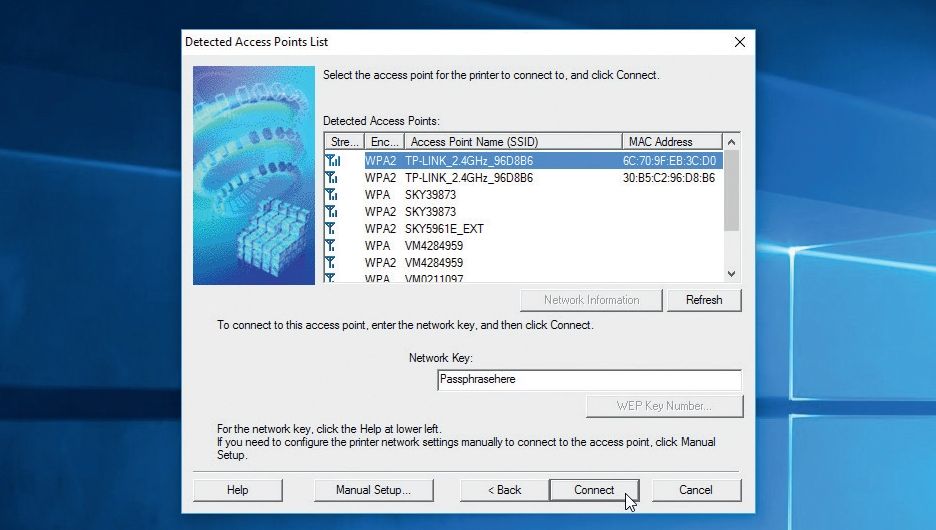Click signal strength icon for WPA VM4284959
The image size is (936, 530).
330,246
